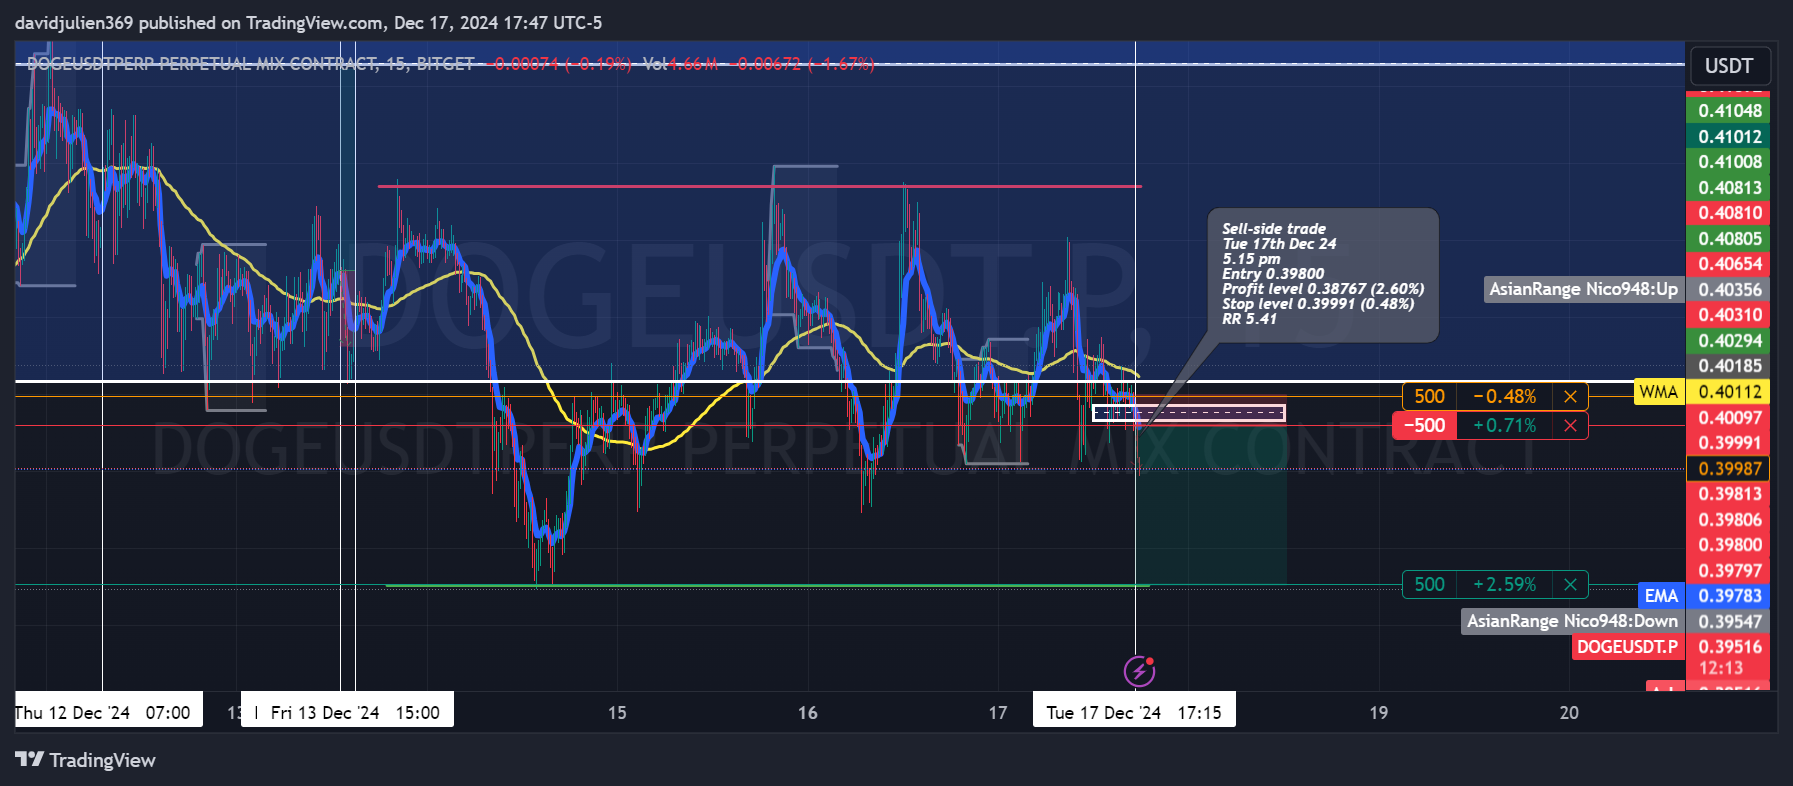This screenshot has width=1793, height=786.
Task: Cancel the 500 -0.48% stop order
Action: click(1570, 397)
